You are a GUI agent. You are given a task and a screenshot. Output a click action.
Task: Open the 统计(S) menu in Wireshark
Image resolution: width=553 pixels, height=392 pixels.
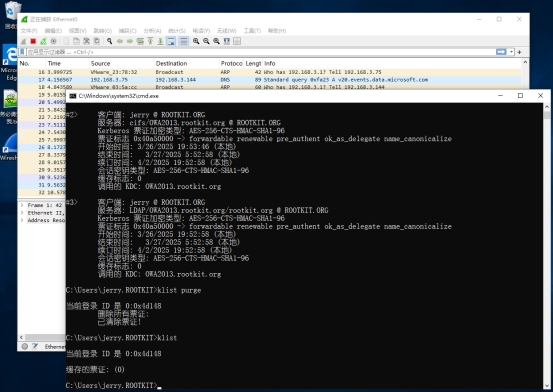pos(177,31)
